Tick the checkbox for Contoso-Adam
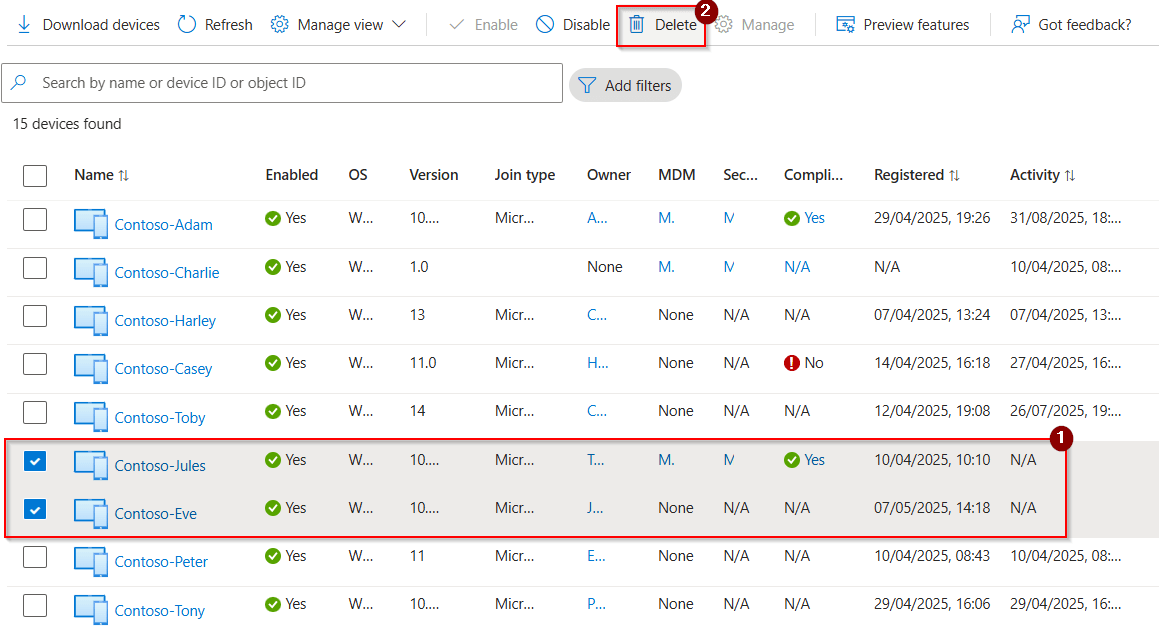The width and height of the screenshot is (1159, 634). (x=35, y=219)
